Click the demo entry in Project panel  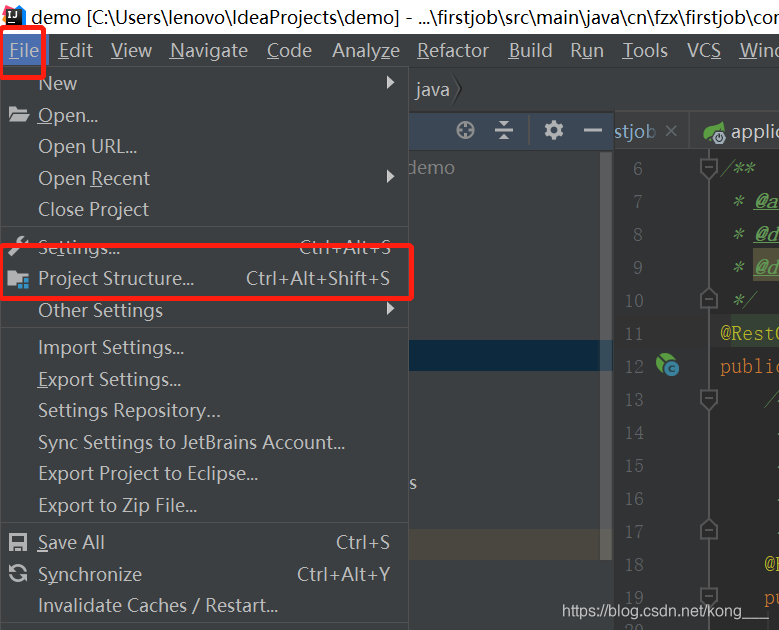click(x=432, y=168)
